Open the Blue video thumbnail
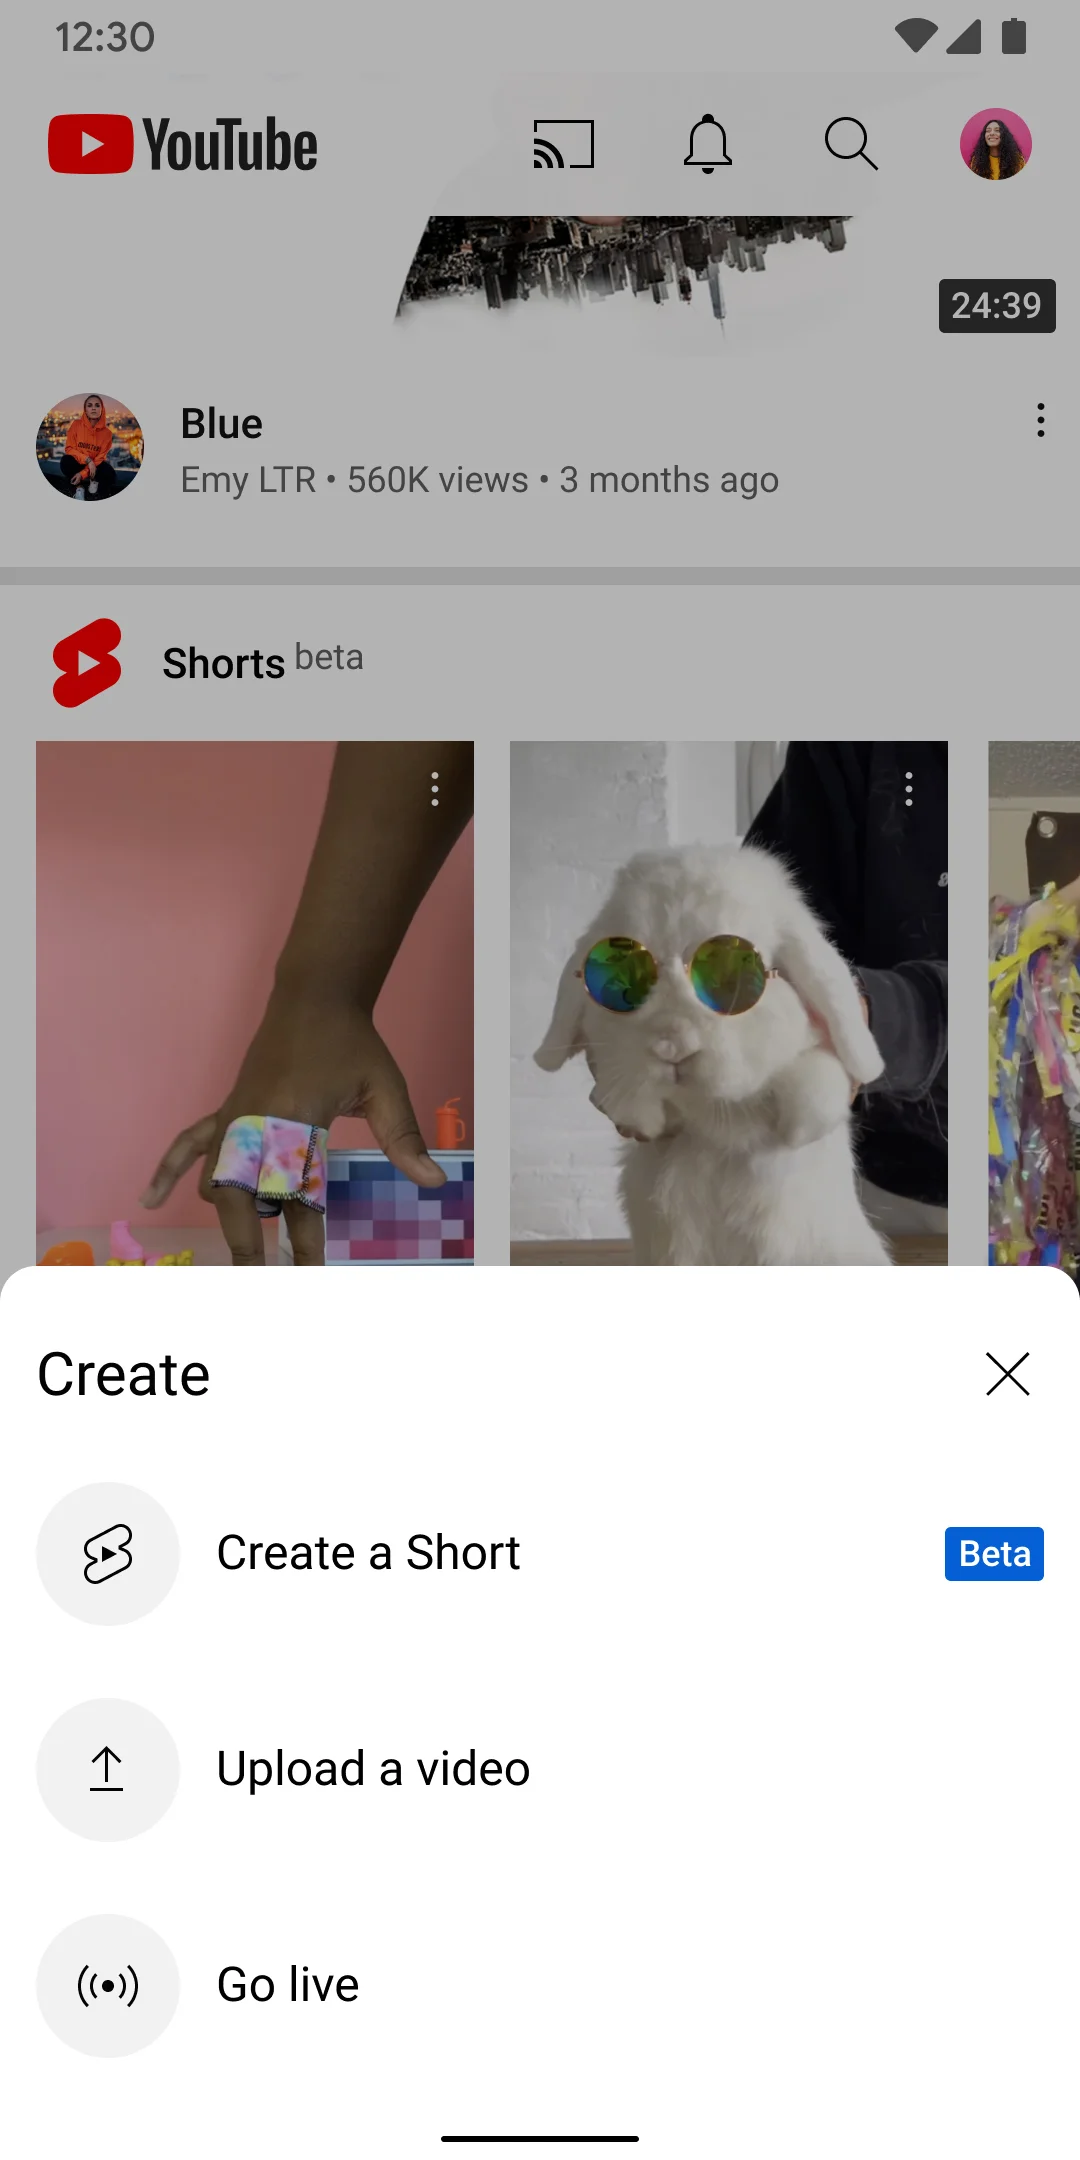This screenshot has height=2160, width=1080. coord(620,270)
